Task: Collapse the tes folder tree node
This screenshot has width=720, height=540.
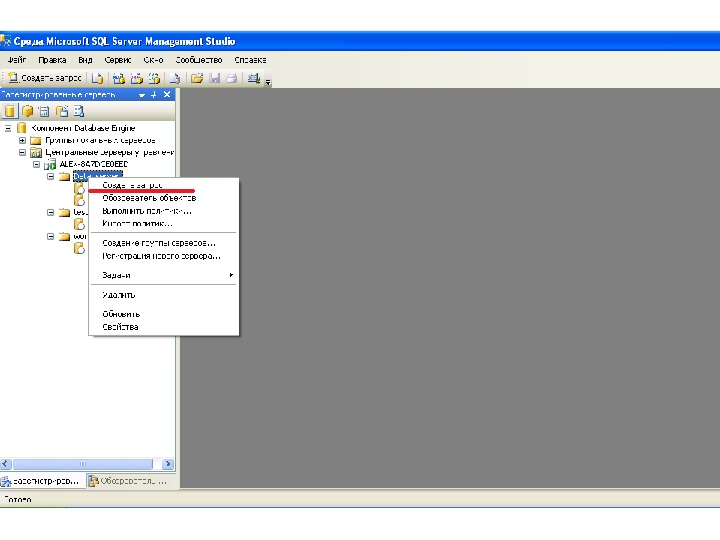Action: [x=51, y=212]
